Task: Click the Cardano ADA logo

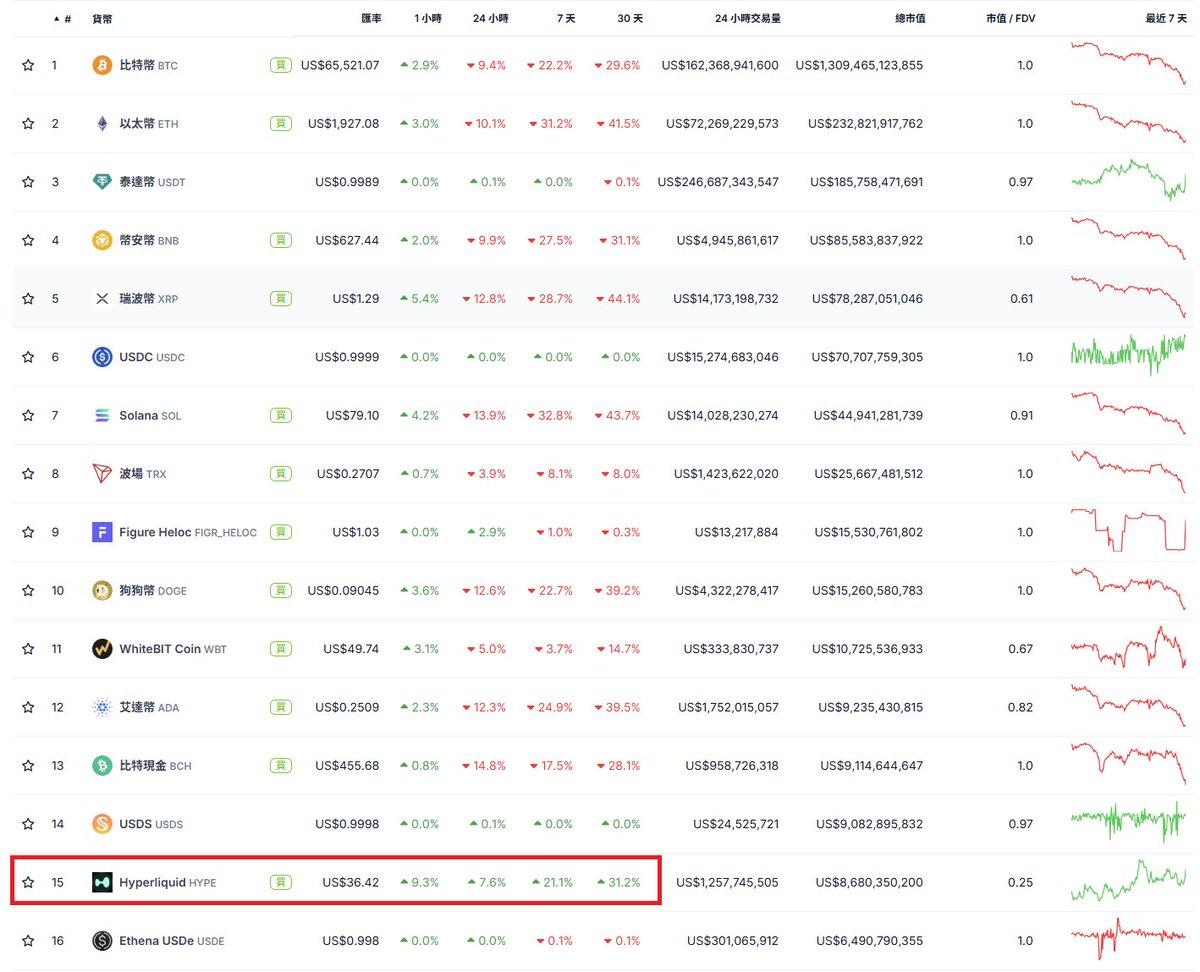Action: tap(102, 708)
